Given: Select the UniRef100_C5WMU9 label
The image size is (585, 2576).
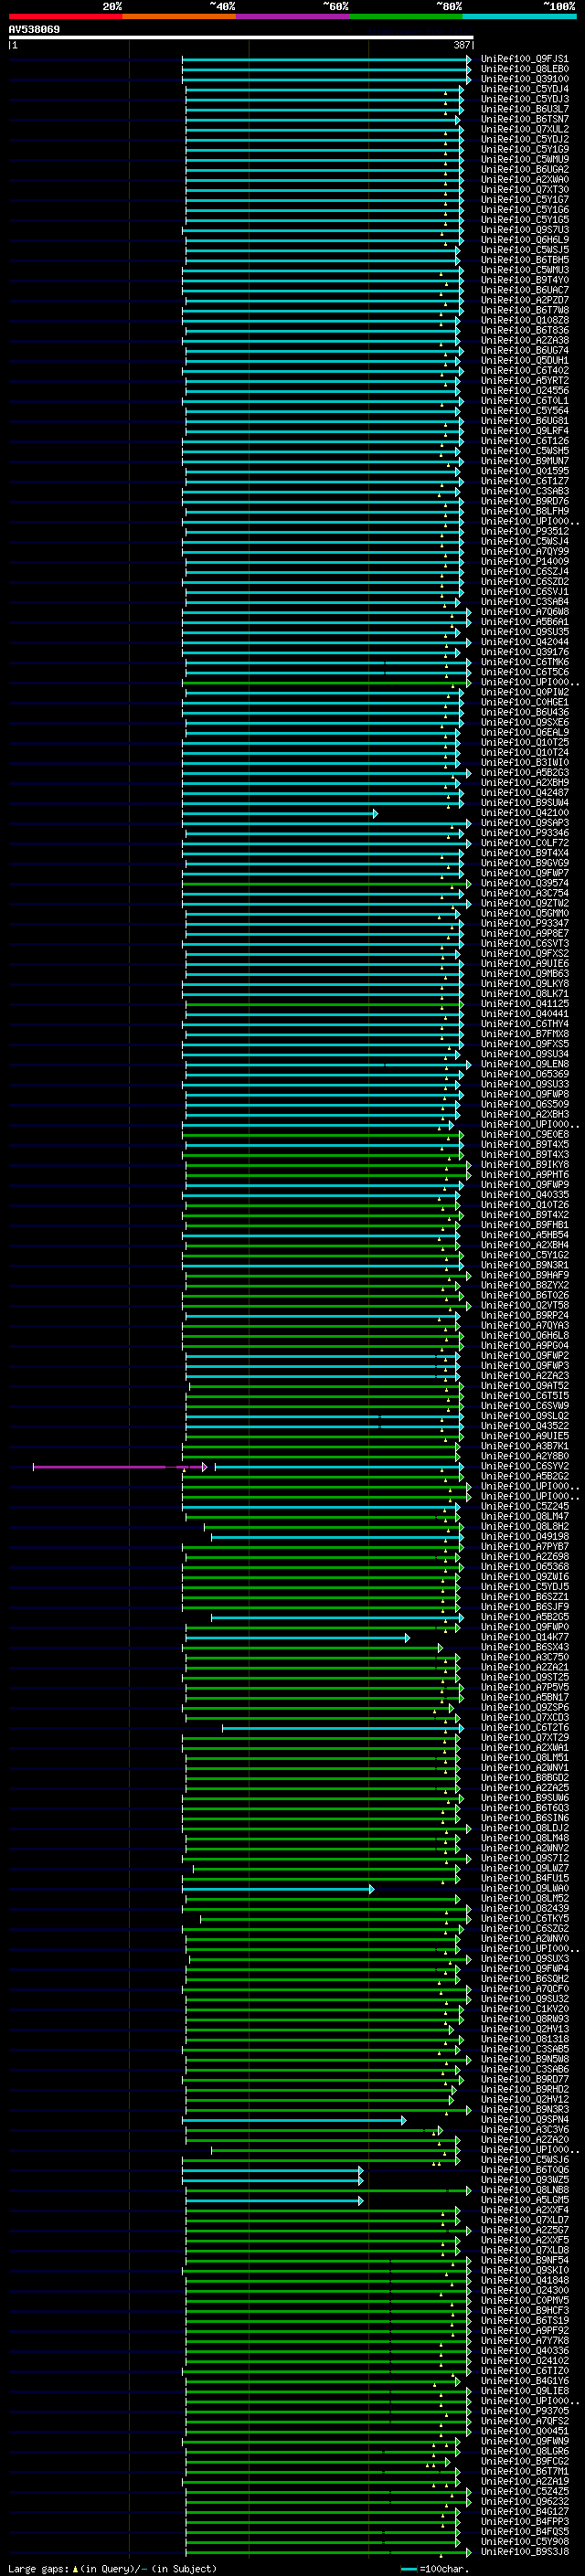Looking at the screenshot, I should pyautogui.click(x=524, y=159).
